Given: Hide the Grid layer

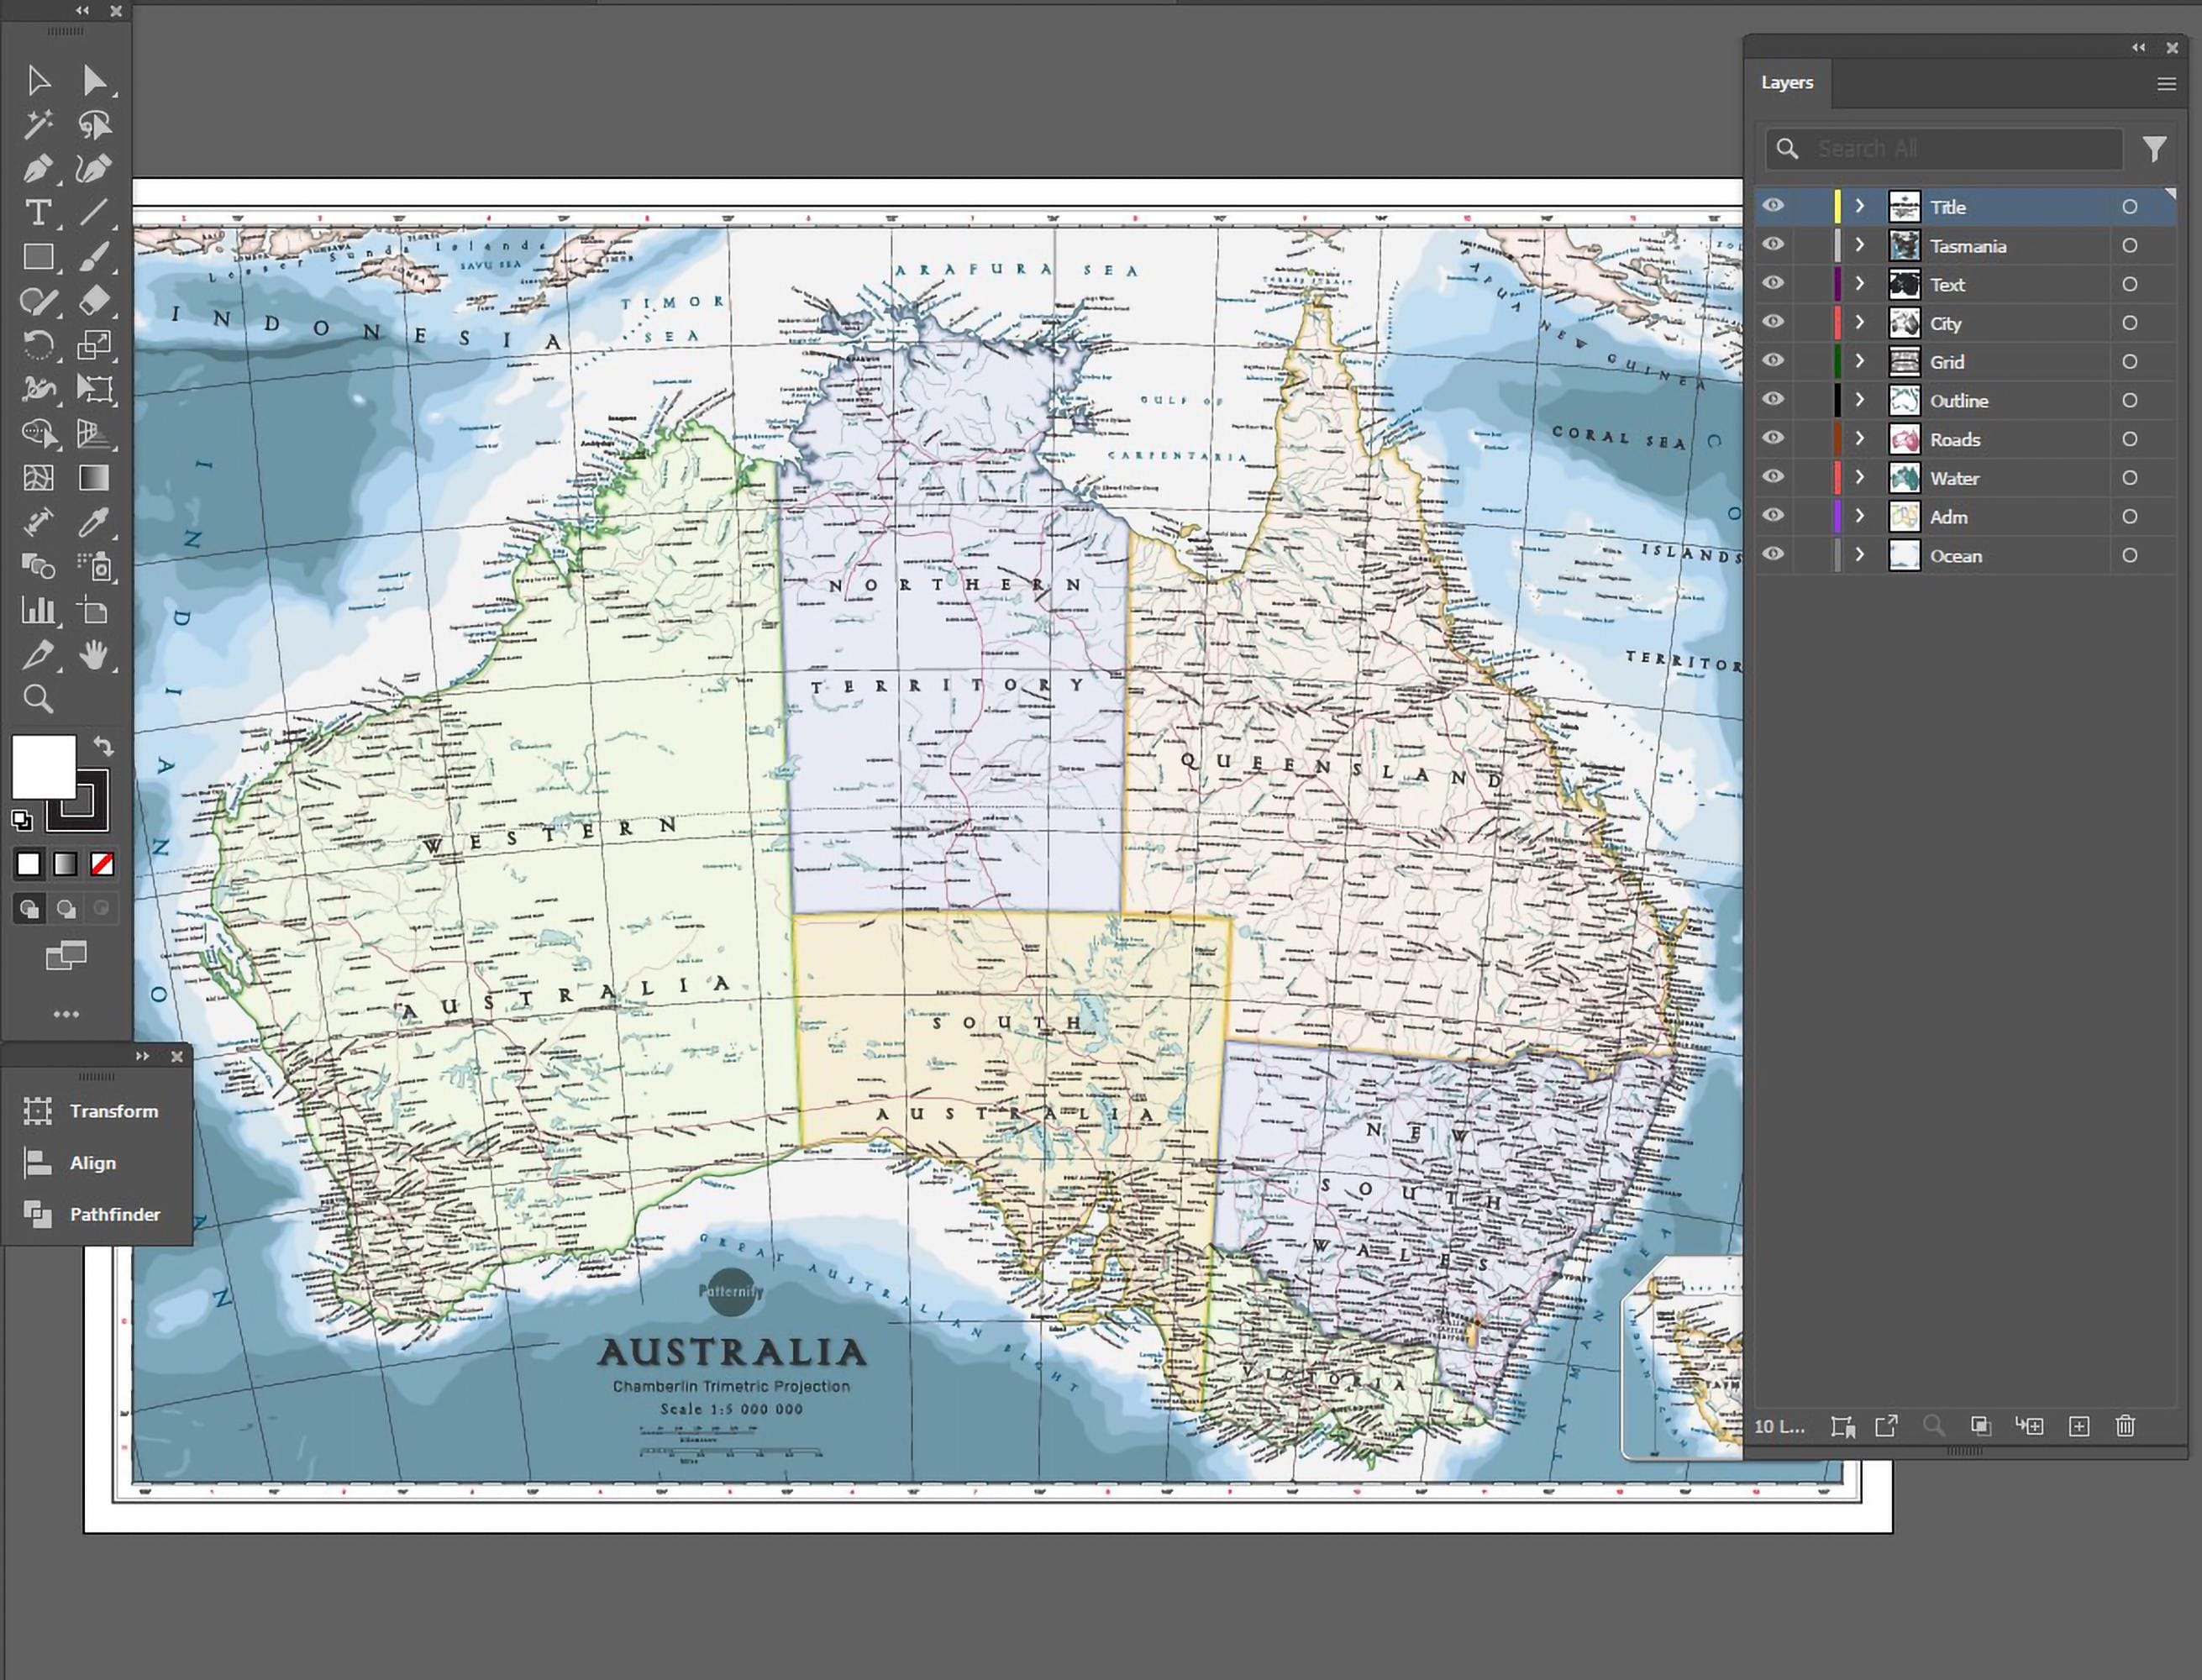Looking at the screenshot, I should click(1773, 361).
